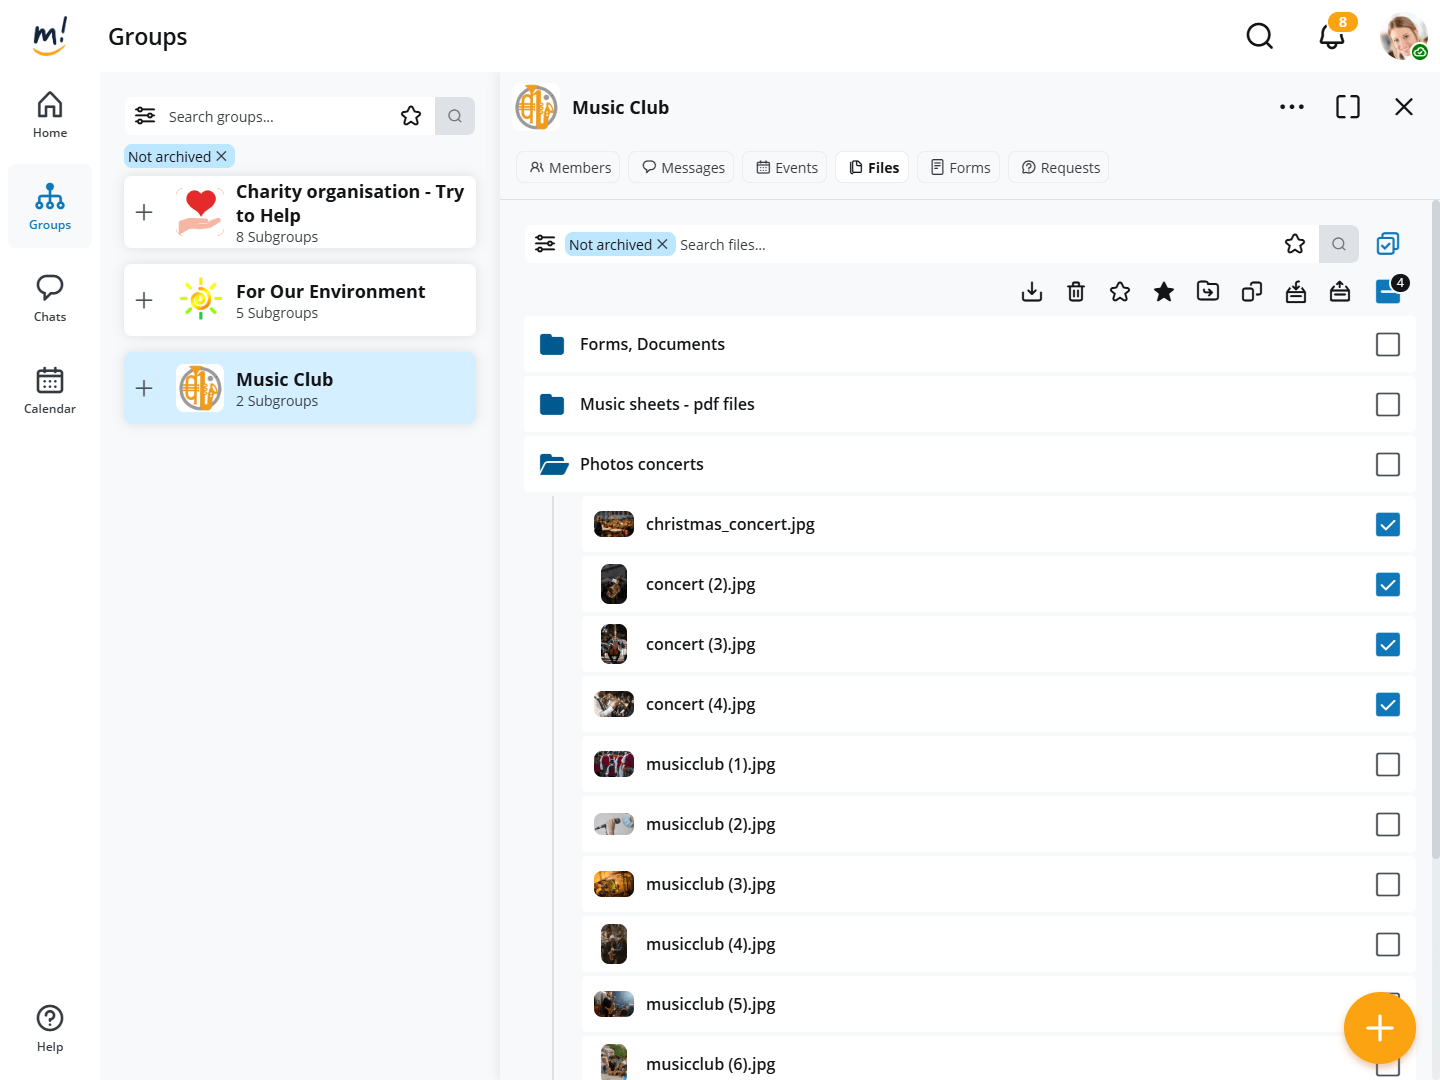Image resolution: width=1440 pixels, height=1080 pixels.
Task: Click the download selected files icon
Action: [x=1032, y=292]
